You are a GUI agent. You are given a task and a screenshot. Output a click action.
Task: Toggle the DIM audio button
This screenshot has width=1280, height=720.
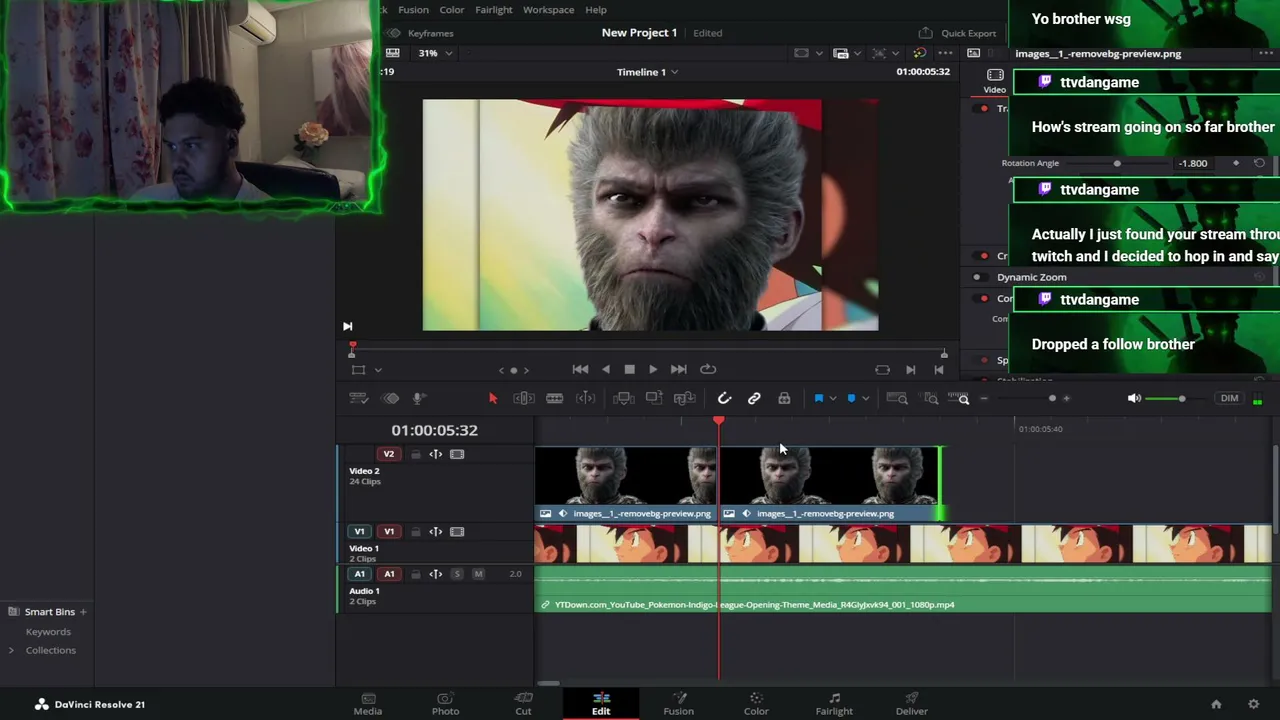coord(1229,398)
